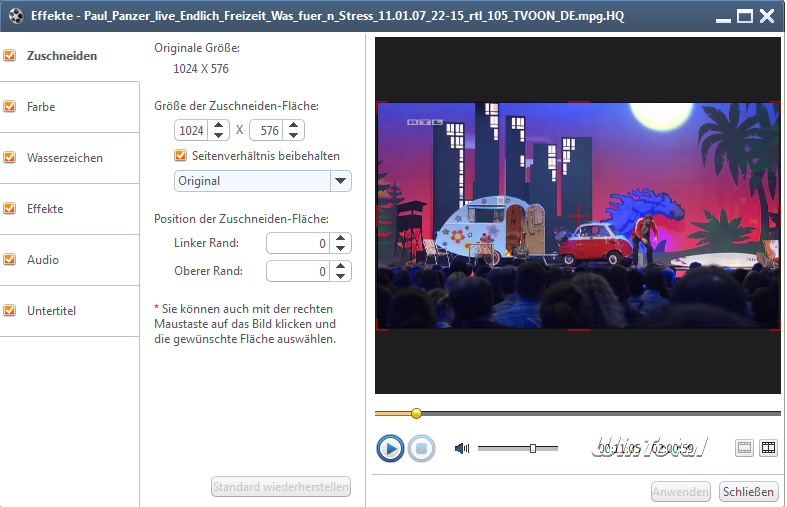
Task: Click the film reel app icon in title bar
Action: point(16,16)
